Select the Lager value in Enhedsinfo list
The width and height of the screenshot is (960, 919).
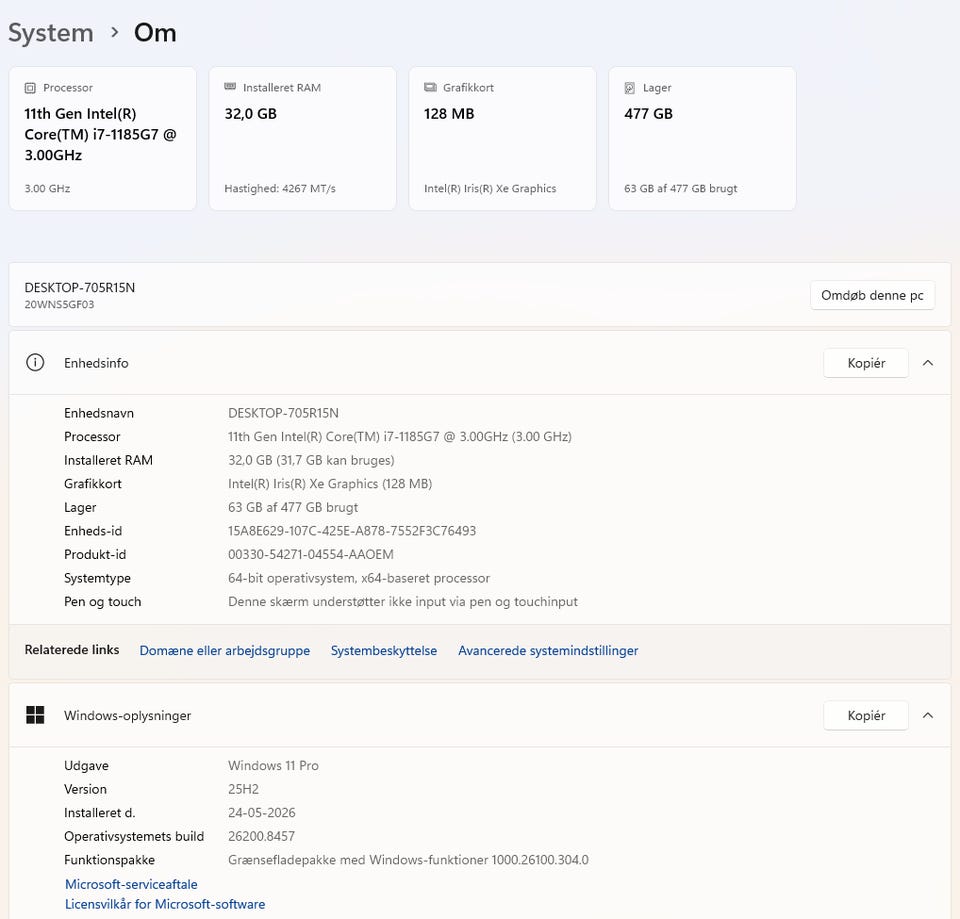click(x=293, y=507)
